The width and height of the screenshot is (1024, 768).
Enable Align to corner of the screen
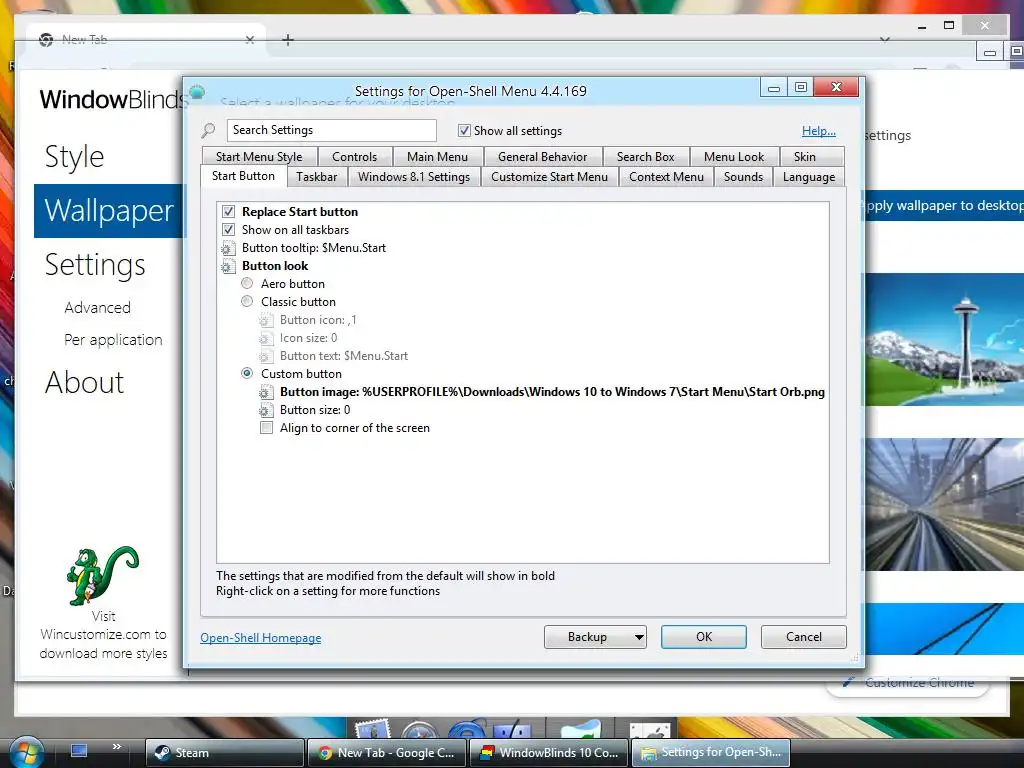pos(266,428)
